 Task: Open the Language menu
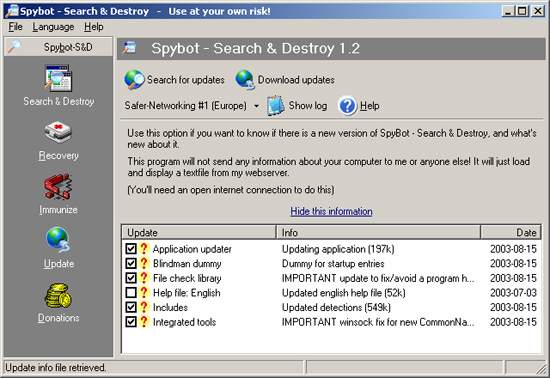(53, 27)
